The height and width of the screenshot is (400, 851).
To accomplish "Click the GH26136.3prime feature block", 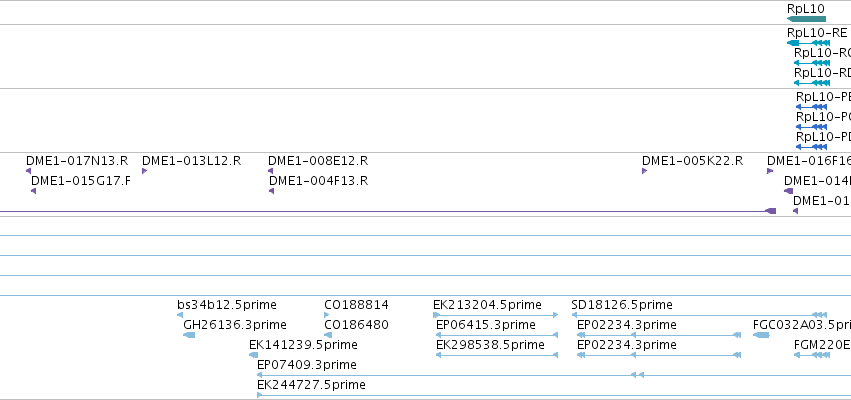I will (x=189, y=335).
